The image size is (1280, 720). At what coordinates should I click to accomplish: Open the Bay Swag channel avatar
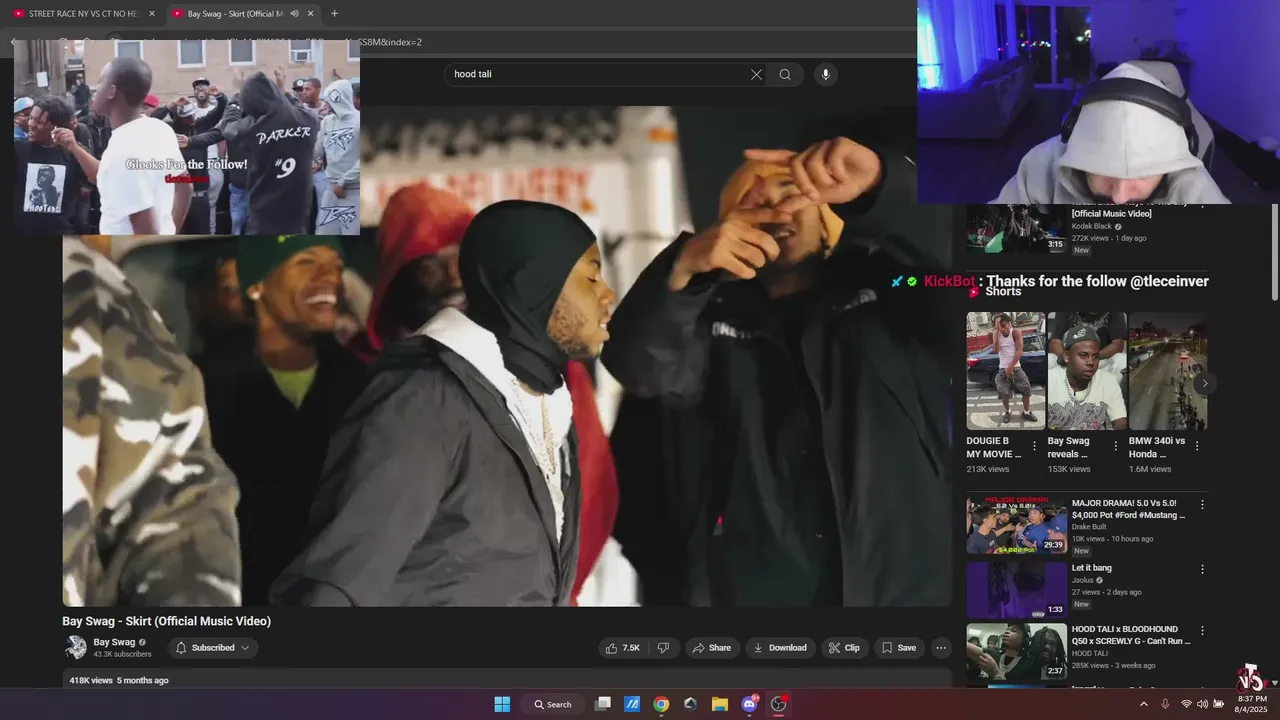[x=76, y=648]
